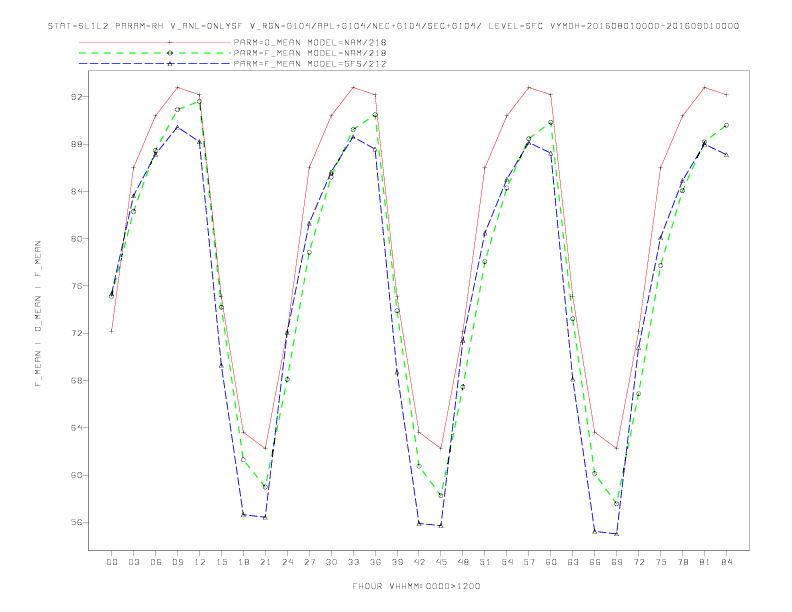Click y-axis tick label 84
The height and width of the screenshot is (612, 792).
pyautogui.click(x=77, y=191)
